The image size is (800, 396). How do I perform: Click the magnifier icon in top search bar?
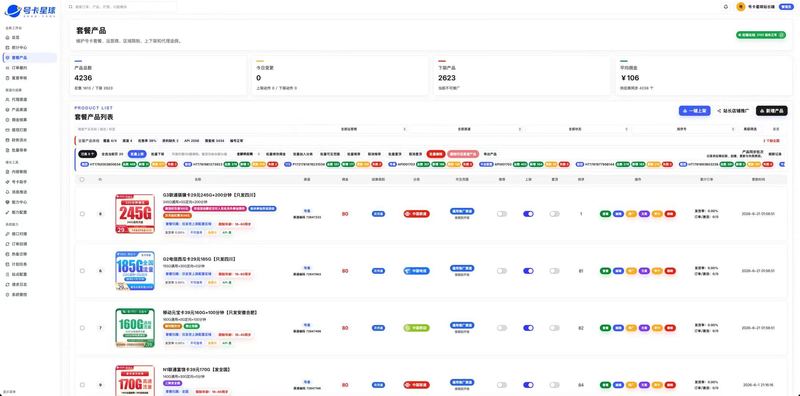click(70, 7)
